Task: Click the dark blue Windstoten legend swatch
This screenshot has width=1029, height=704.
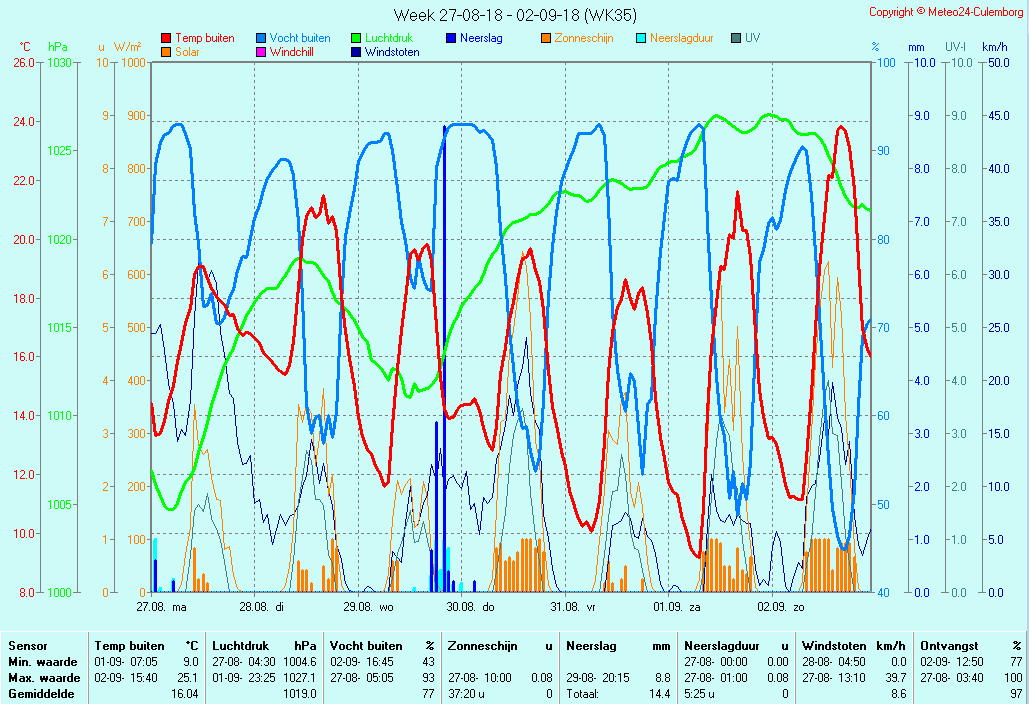Action: point(356,52)
